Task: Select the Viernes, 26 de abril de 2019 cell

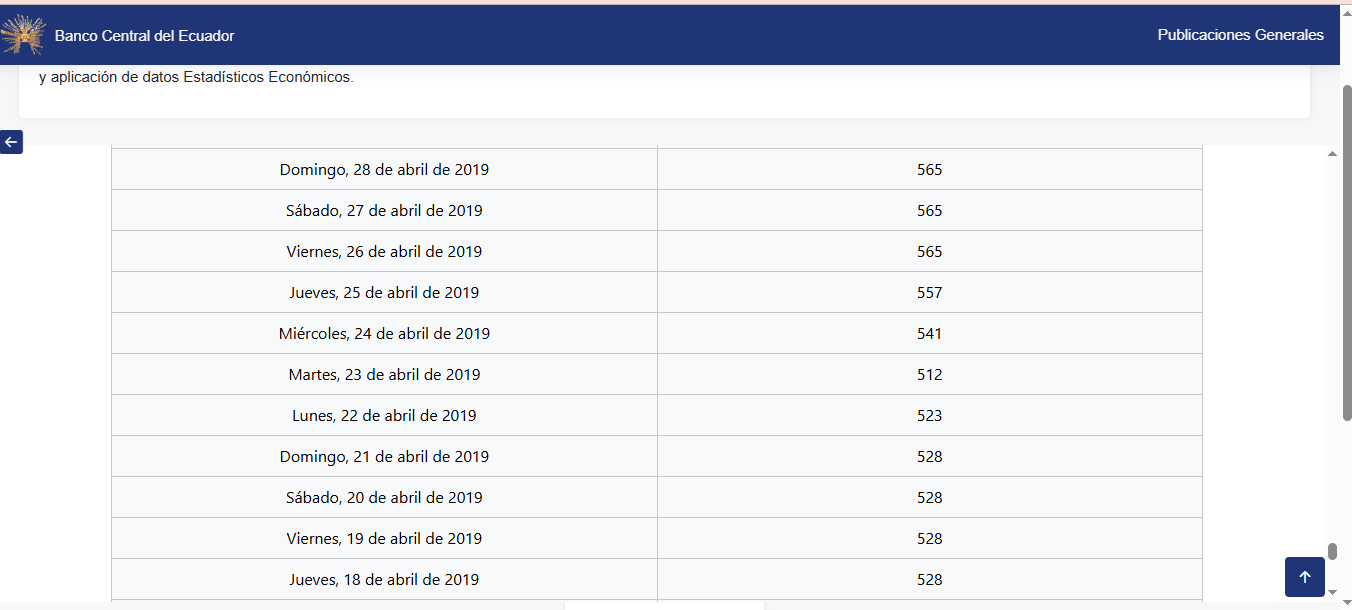Action: pos(384,252)
